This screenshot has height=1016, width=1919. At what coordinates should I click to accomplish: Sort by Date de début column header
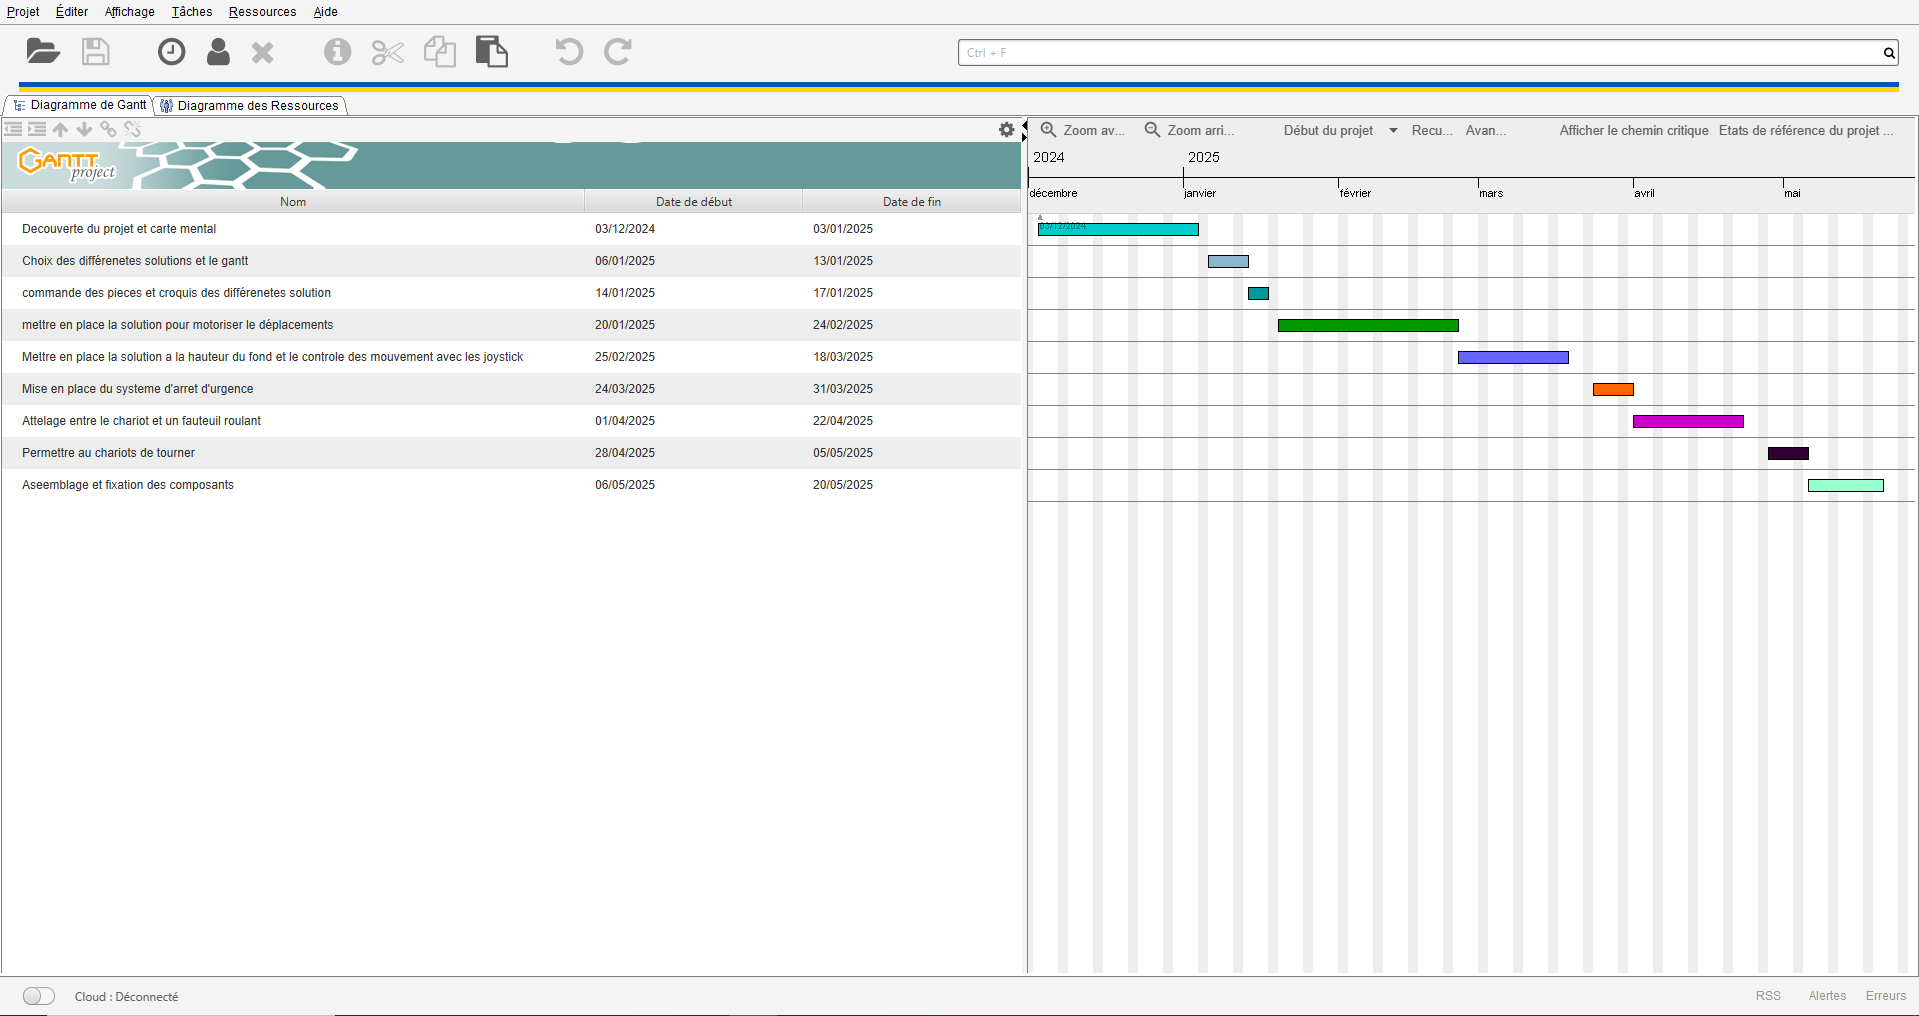[x=693, y=202]
